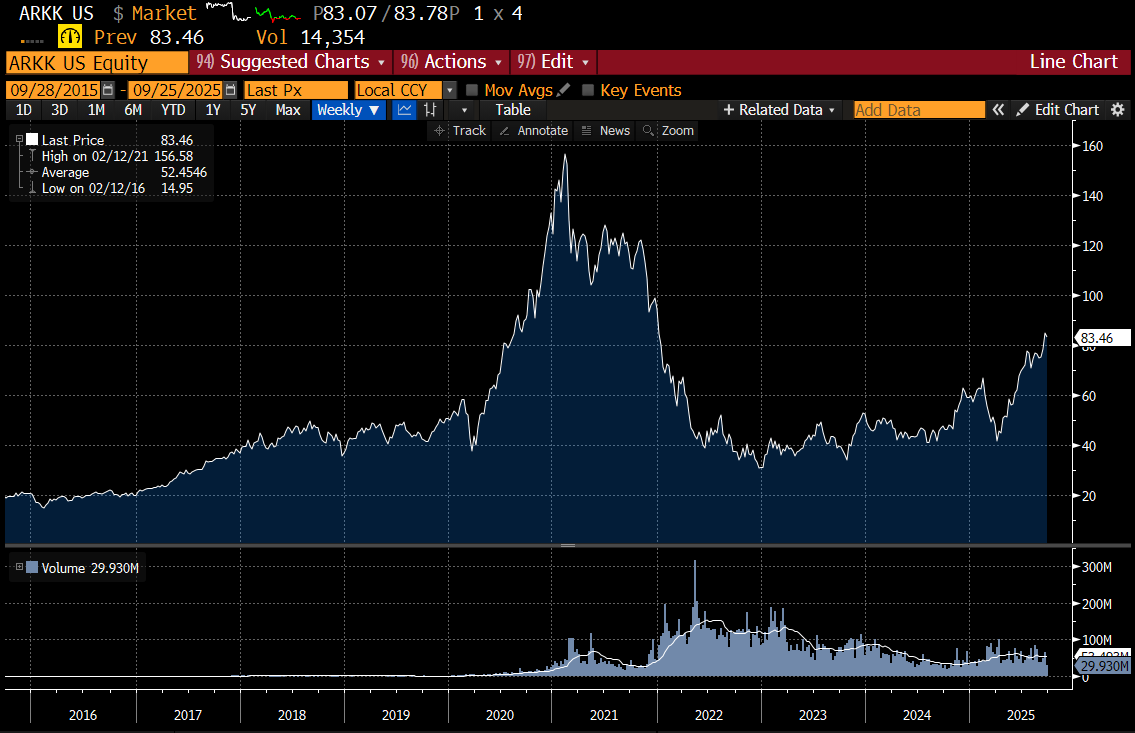Click the Line Chart title label

1074,62
